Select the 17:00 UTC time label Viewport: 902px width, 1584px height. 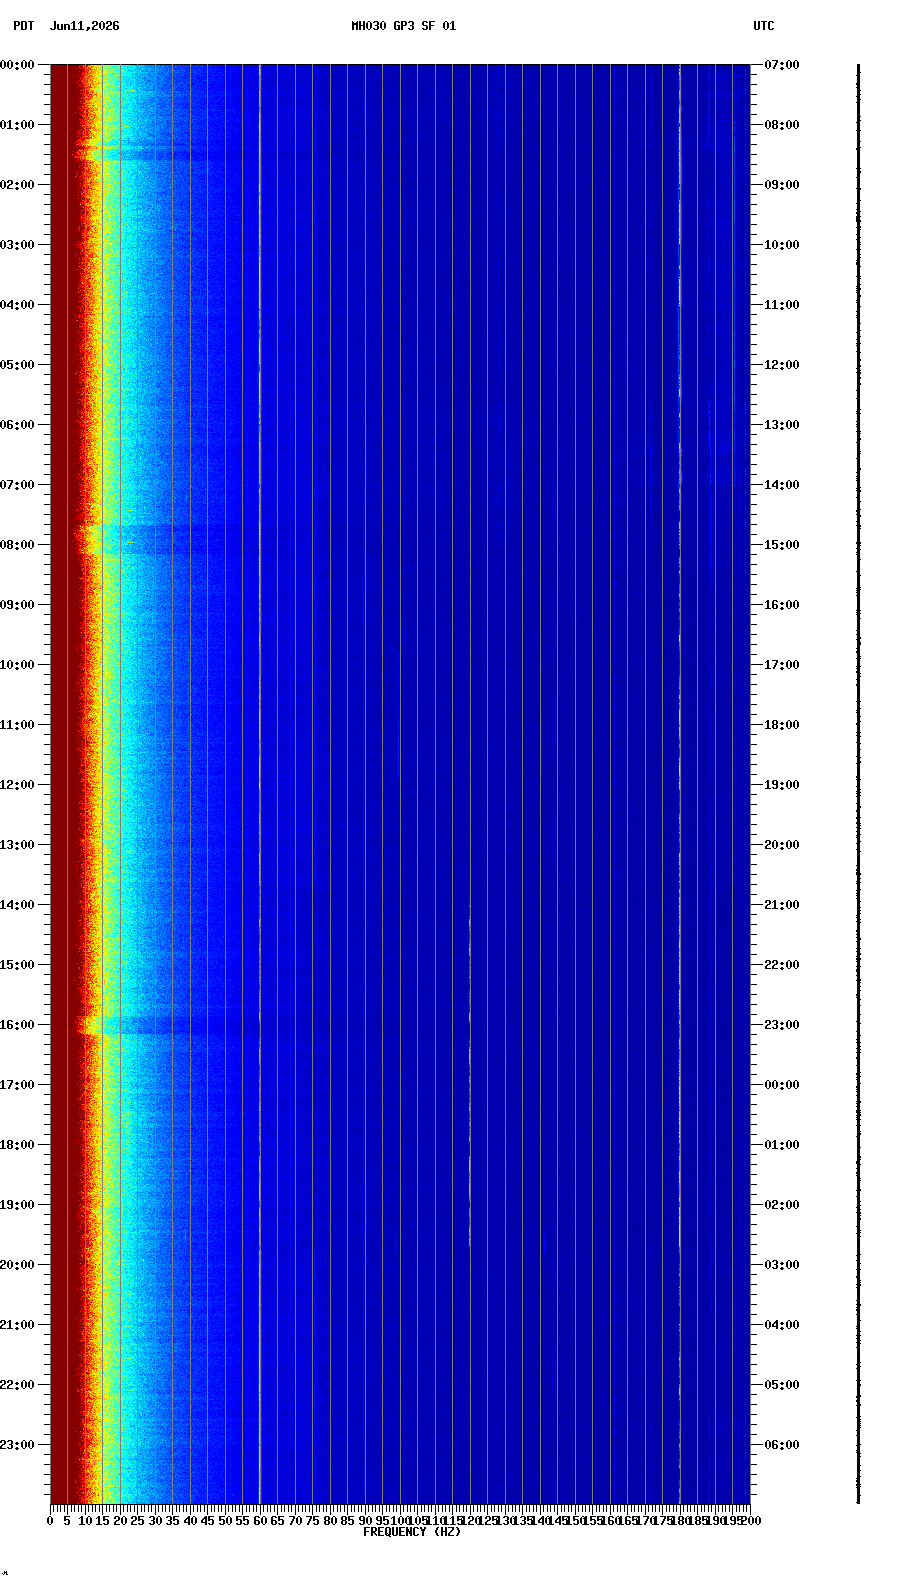coord(782,665)
